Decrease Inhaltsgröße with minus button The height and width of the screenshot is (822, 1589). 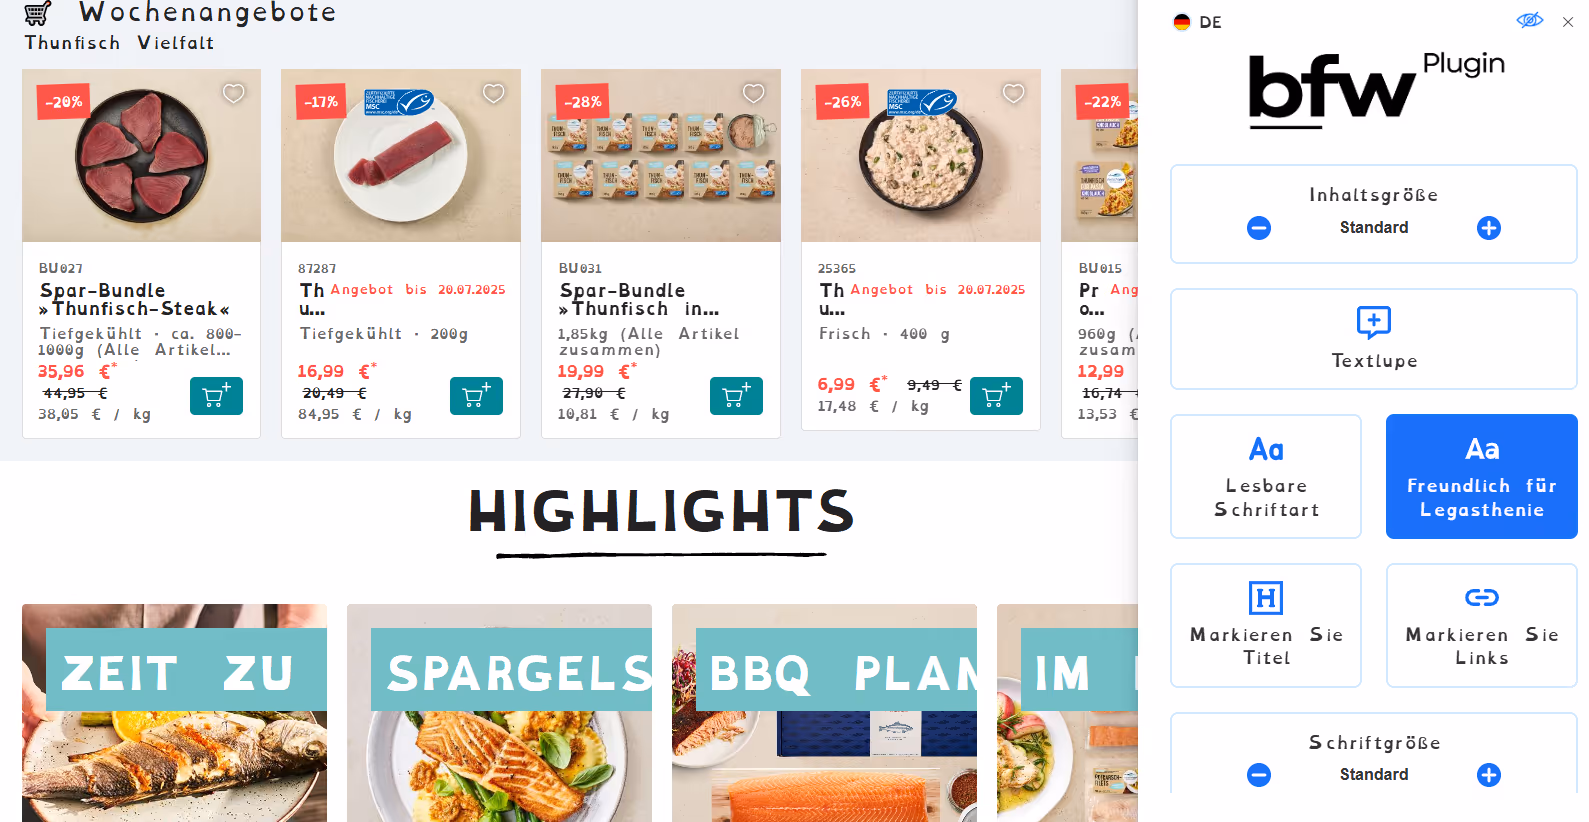[x=1259, y=228]
